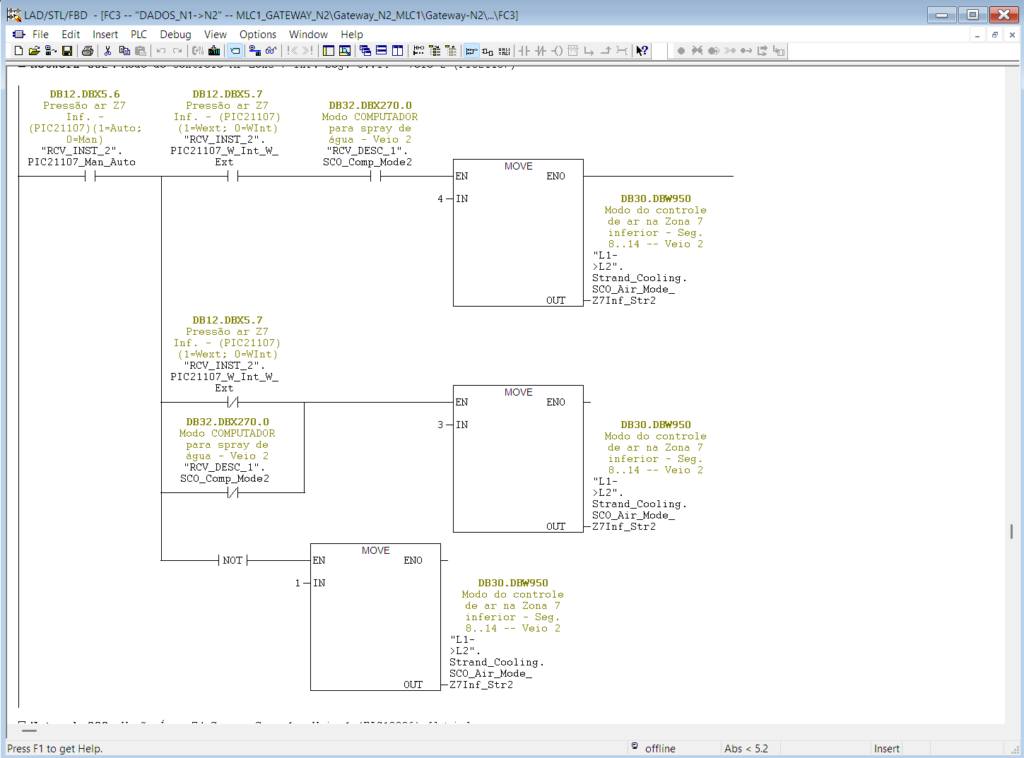Viewport: 1024px width, 758px height.
Task: Insert normally closed contact icon
Action: (540, 51)
